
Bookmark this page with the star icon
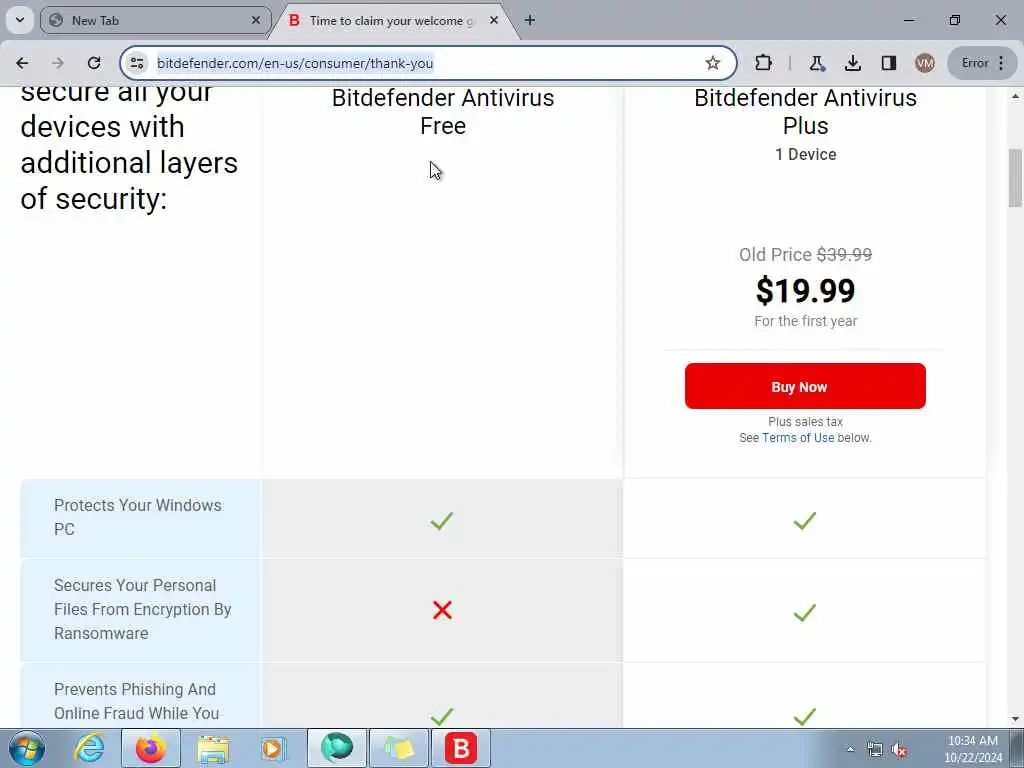tap(712, 63)
